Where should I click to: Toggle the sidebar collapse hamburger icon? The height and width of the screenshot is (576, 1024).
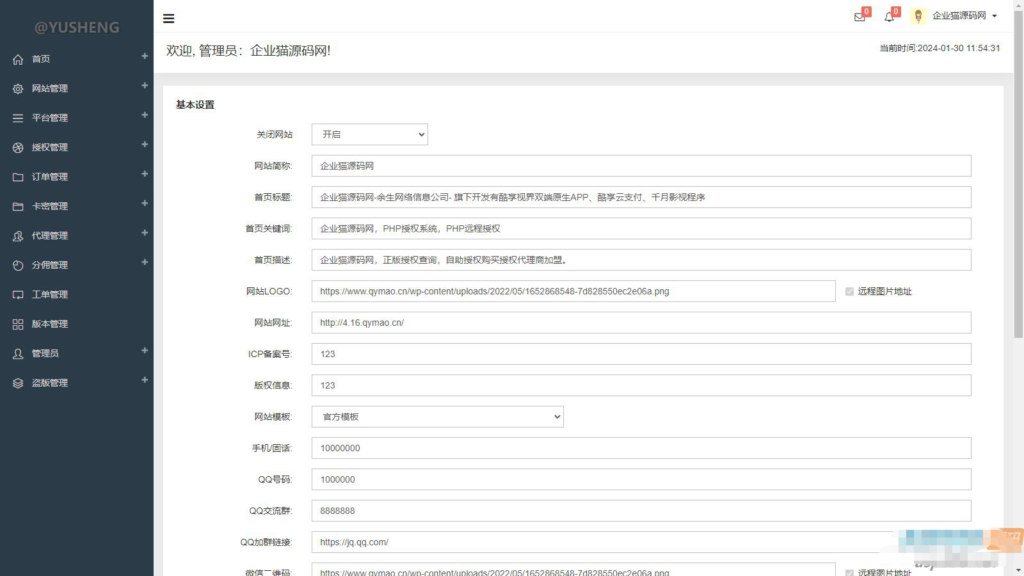click(168, 18)
